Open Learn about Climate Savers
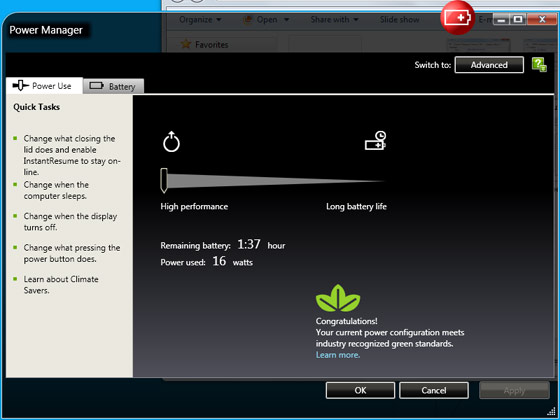Screen dimensions: 560x420 (x=61, y=285)
